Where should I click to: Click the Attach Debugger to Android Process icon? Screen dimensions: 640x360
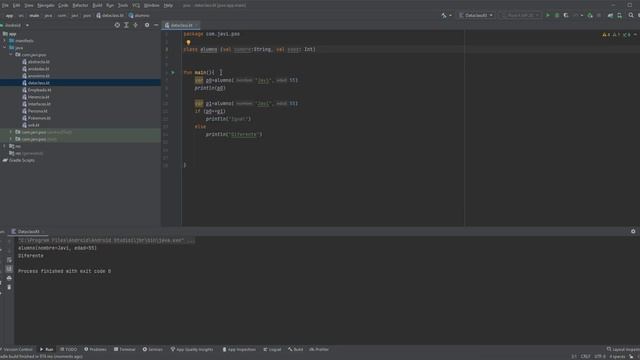(590, 16)
